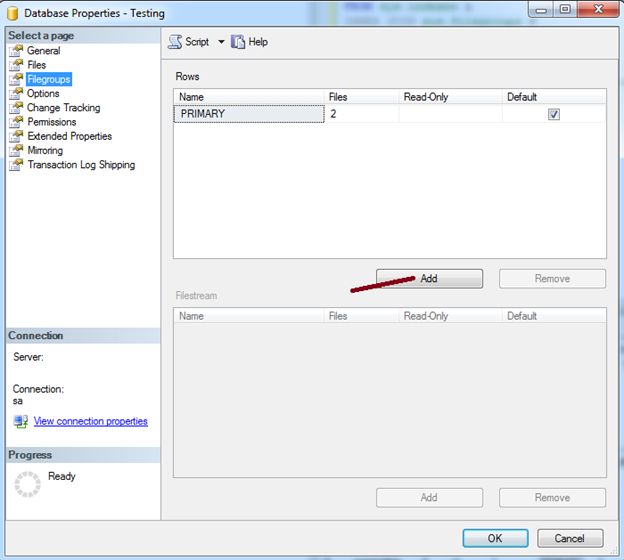Open the Extended Properties page

(x=70, y=136)
